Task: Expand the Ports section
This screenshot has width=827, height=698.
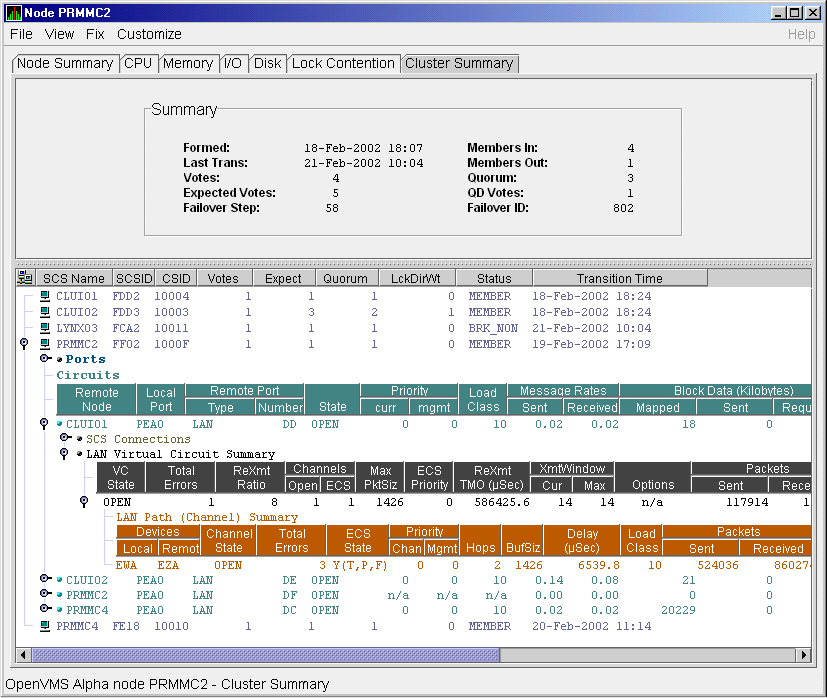Action: click(45, 359)
